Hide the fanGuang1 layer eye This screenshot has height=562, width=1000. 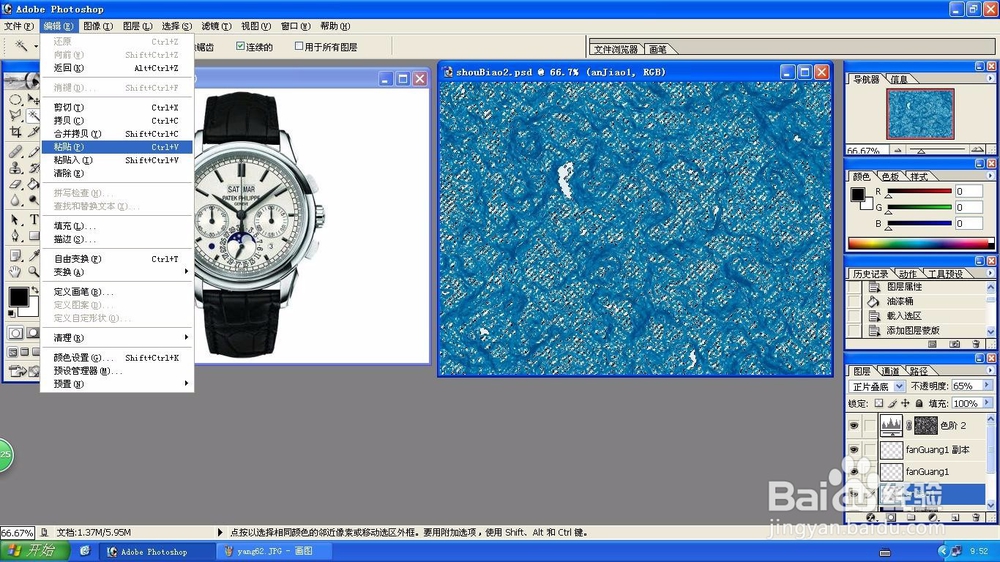[854, 471]
